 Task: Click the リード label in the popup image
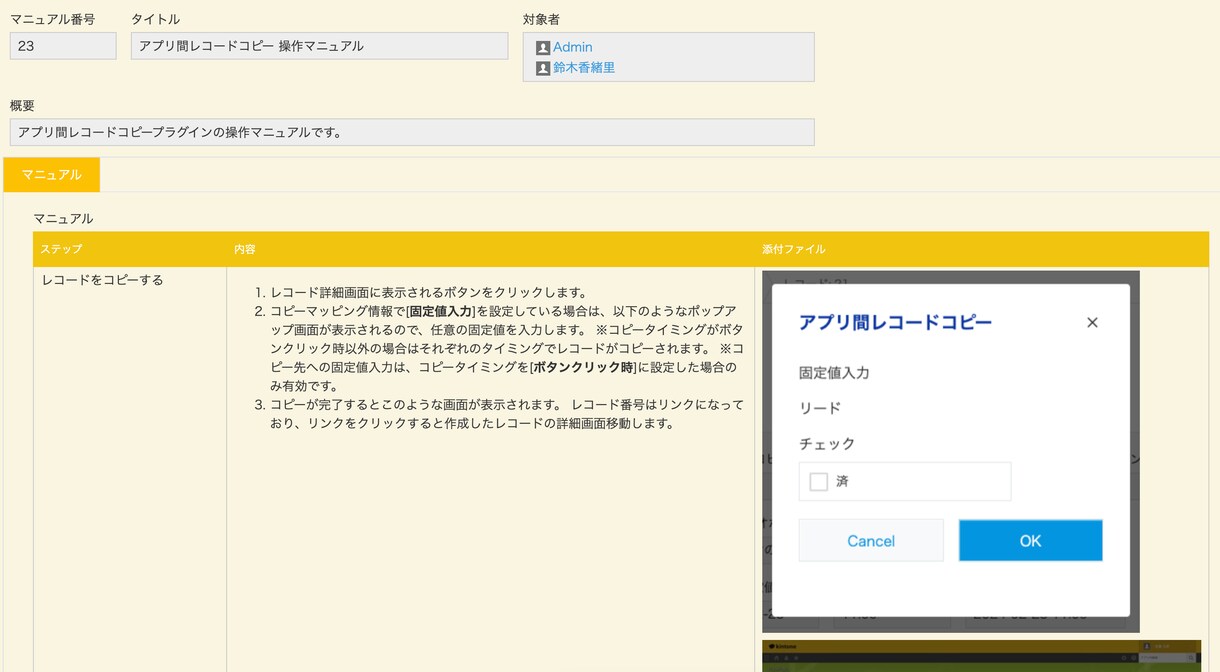tap(820, 408)
